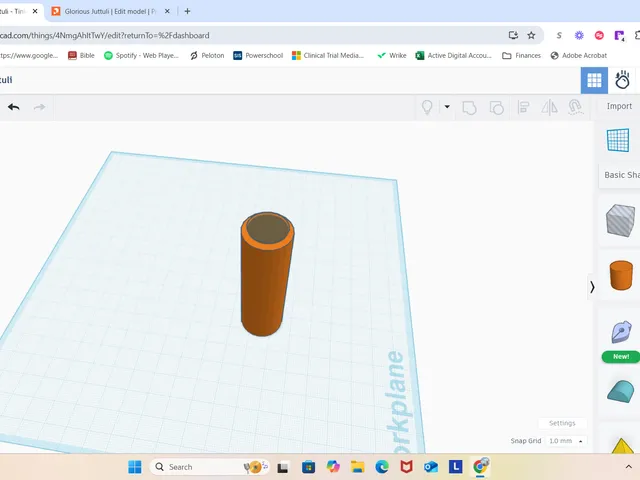Viewport: 640px width, 480px height.
Task: Open the Adobe Acrobat bookmark
Action: [x=578, y=56]
